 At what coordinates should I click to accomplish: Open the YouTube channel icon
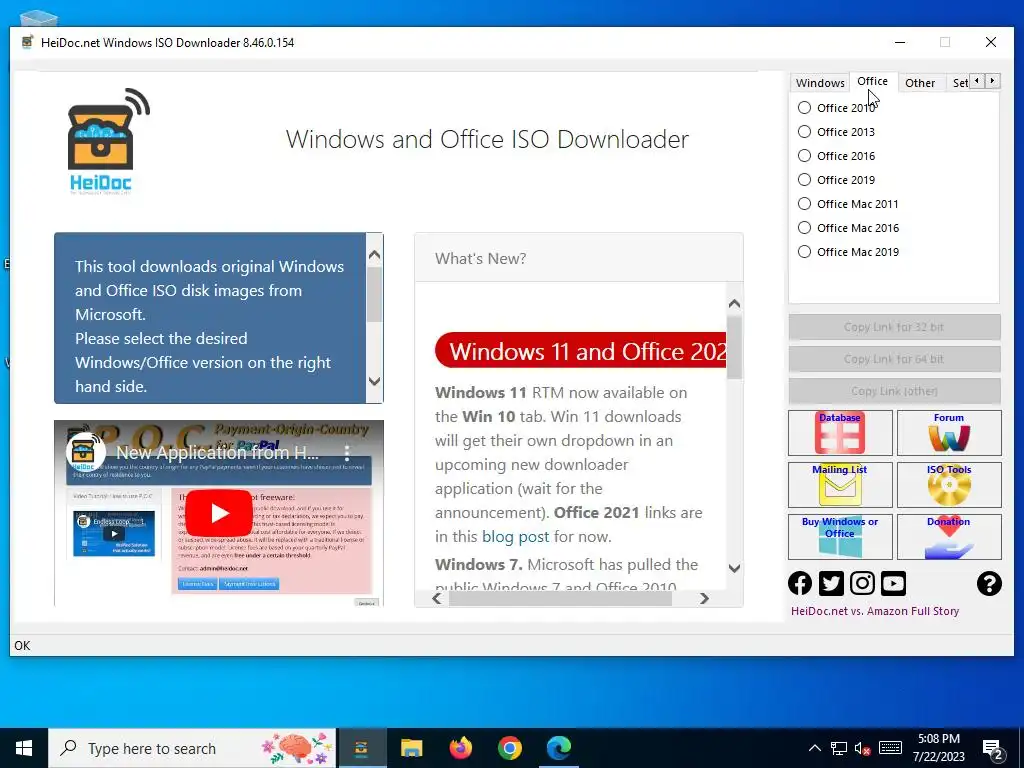[x=893, y=583]
